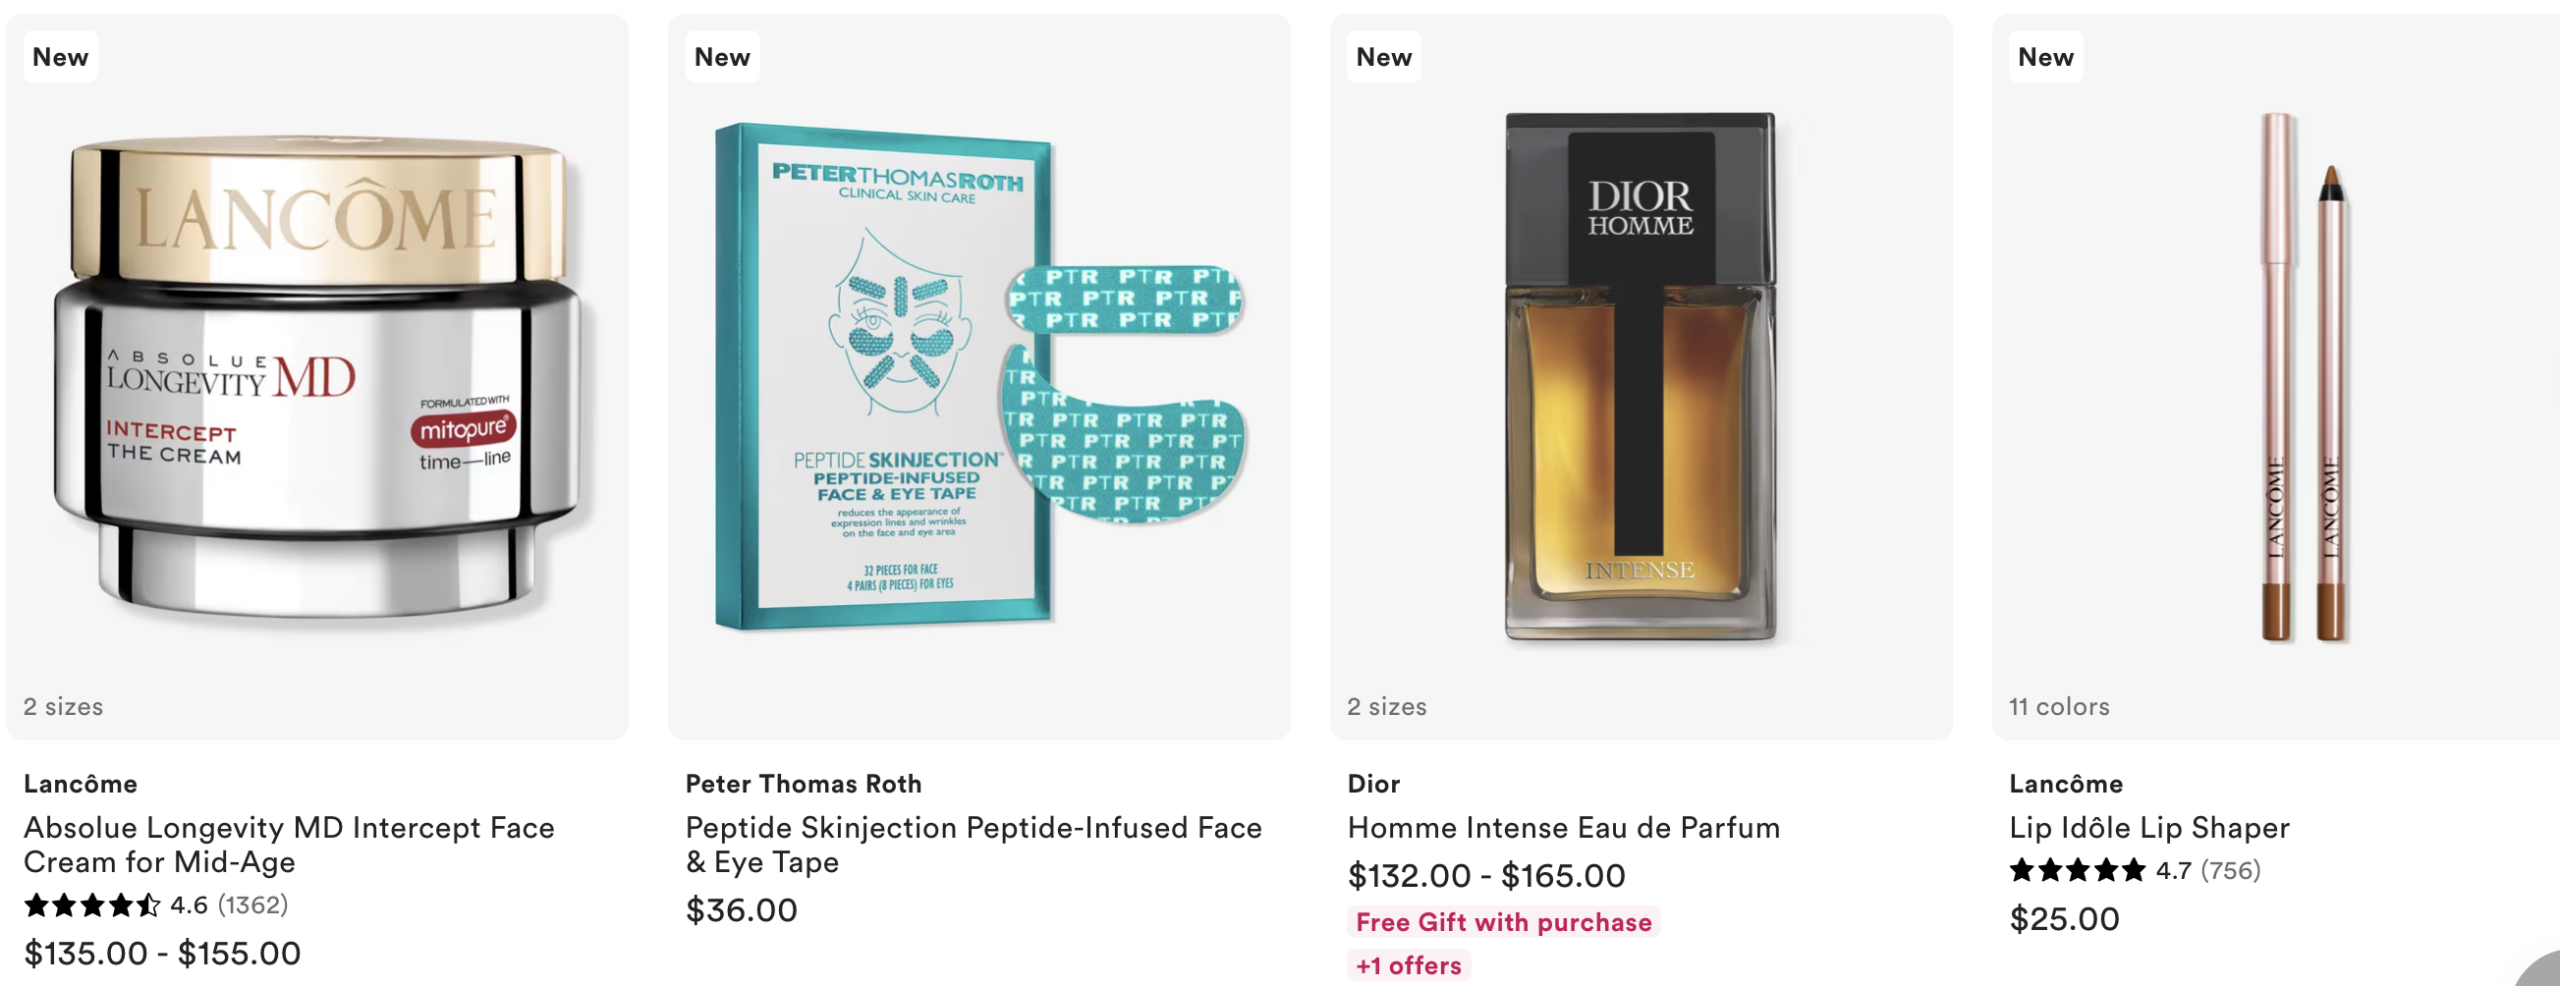
Task: Click the Peptide Skinjection Face & Eye Tape title
Action: [x=974, y=845]
